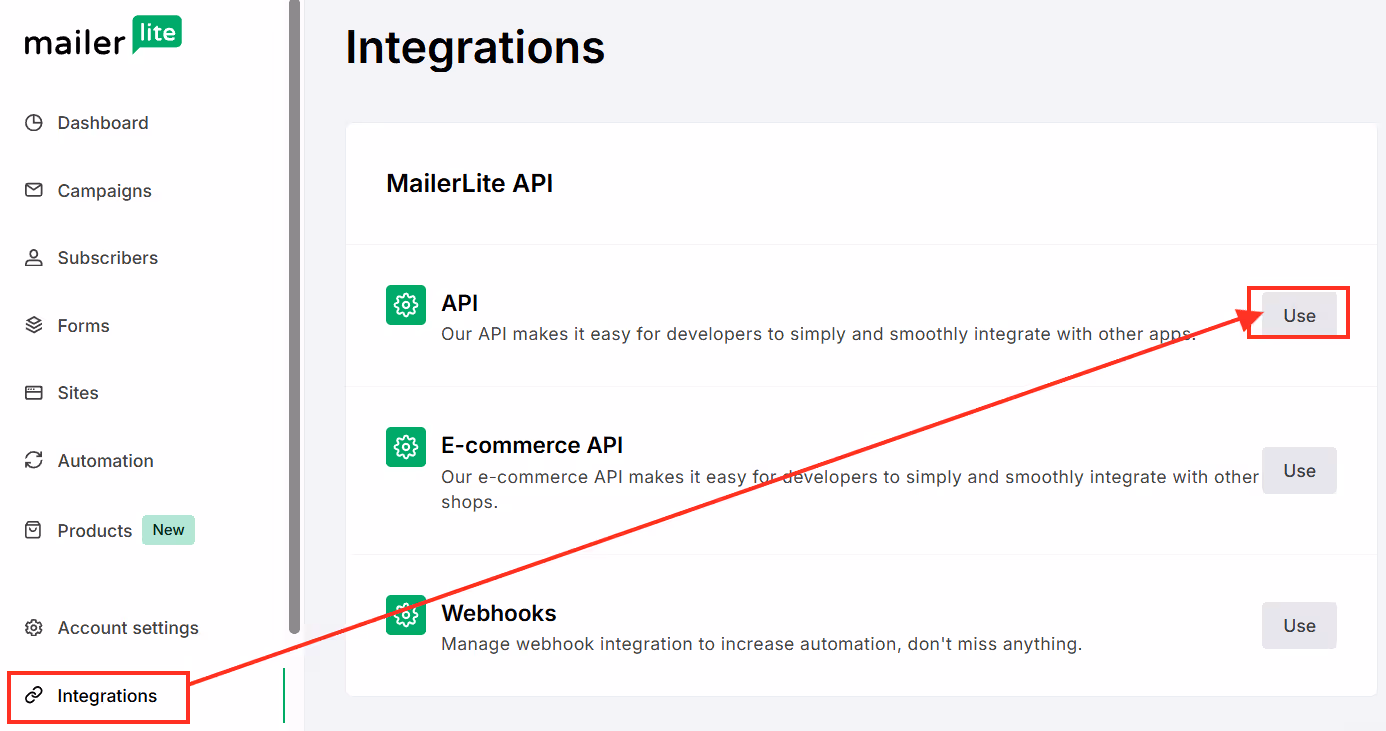Viewport: 1386px width, 731px height.
Task: Click the Integrations link chain icon
Action: [34, 695]
